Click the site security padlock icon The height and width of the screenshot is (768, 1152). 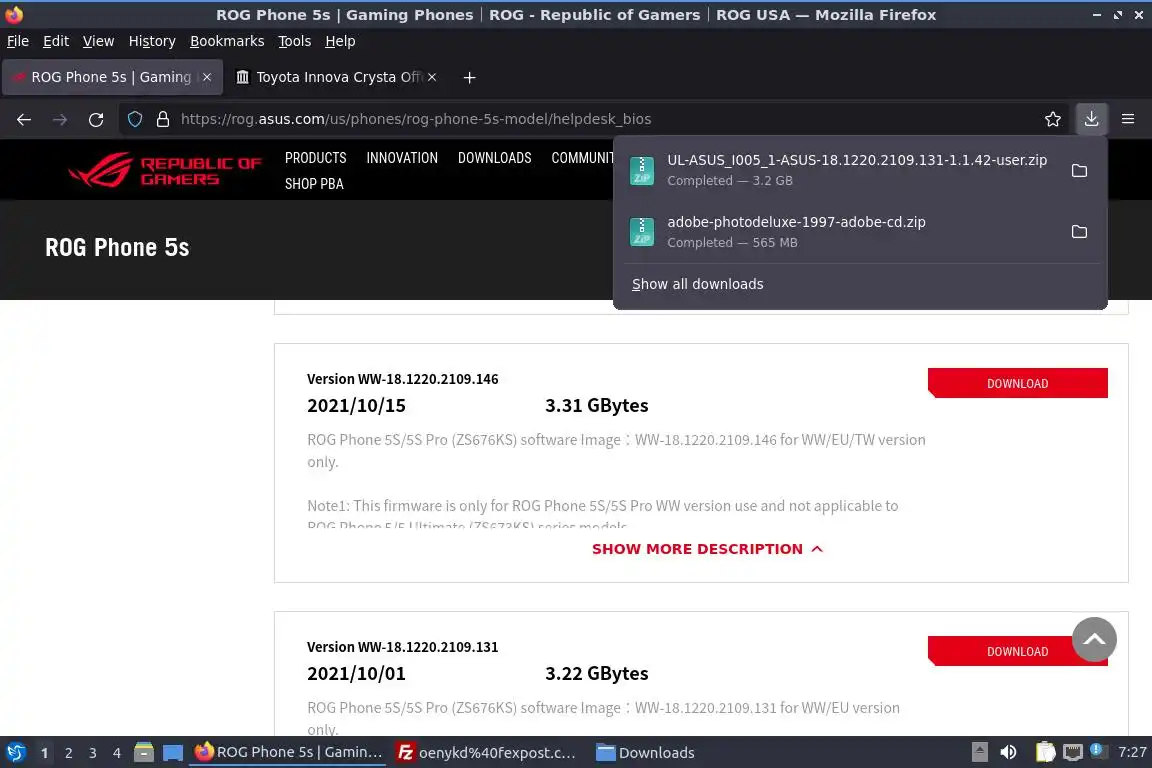[x=163, y=119]
